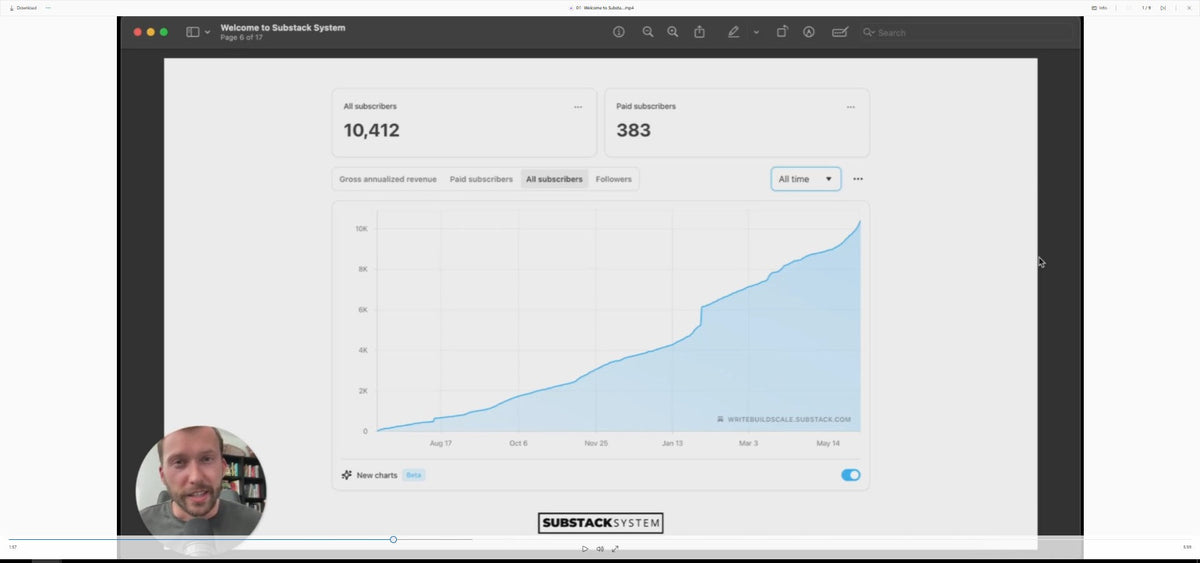Open the form filling tool icon

tap(840, 32)
